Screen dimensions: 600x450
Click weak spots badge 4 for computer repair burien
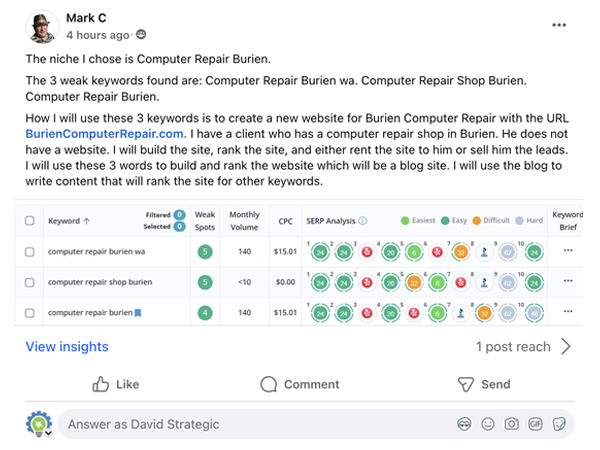pyautogui.click(x=205, y=313)
